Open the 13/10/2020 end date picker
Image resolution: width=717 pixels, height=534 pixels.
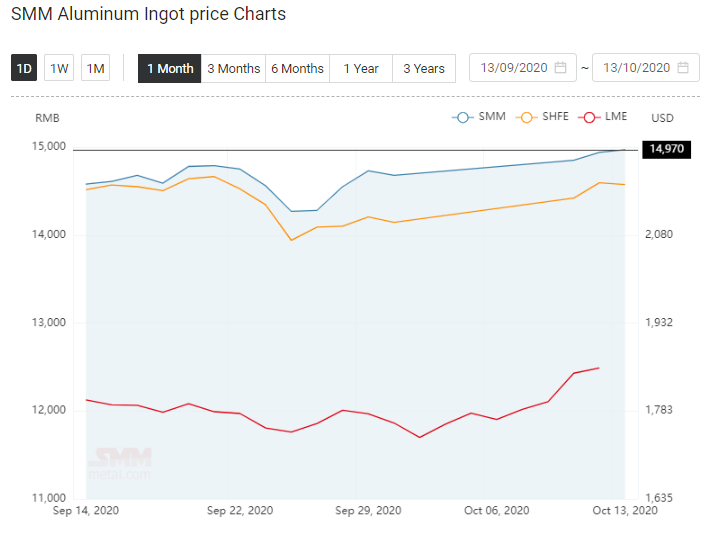tap(646, 68)
